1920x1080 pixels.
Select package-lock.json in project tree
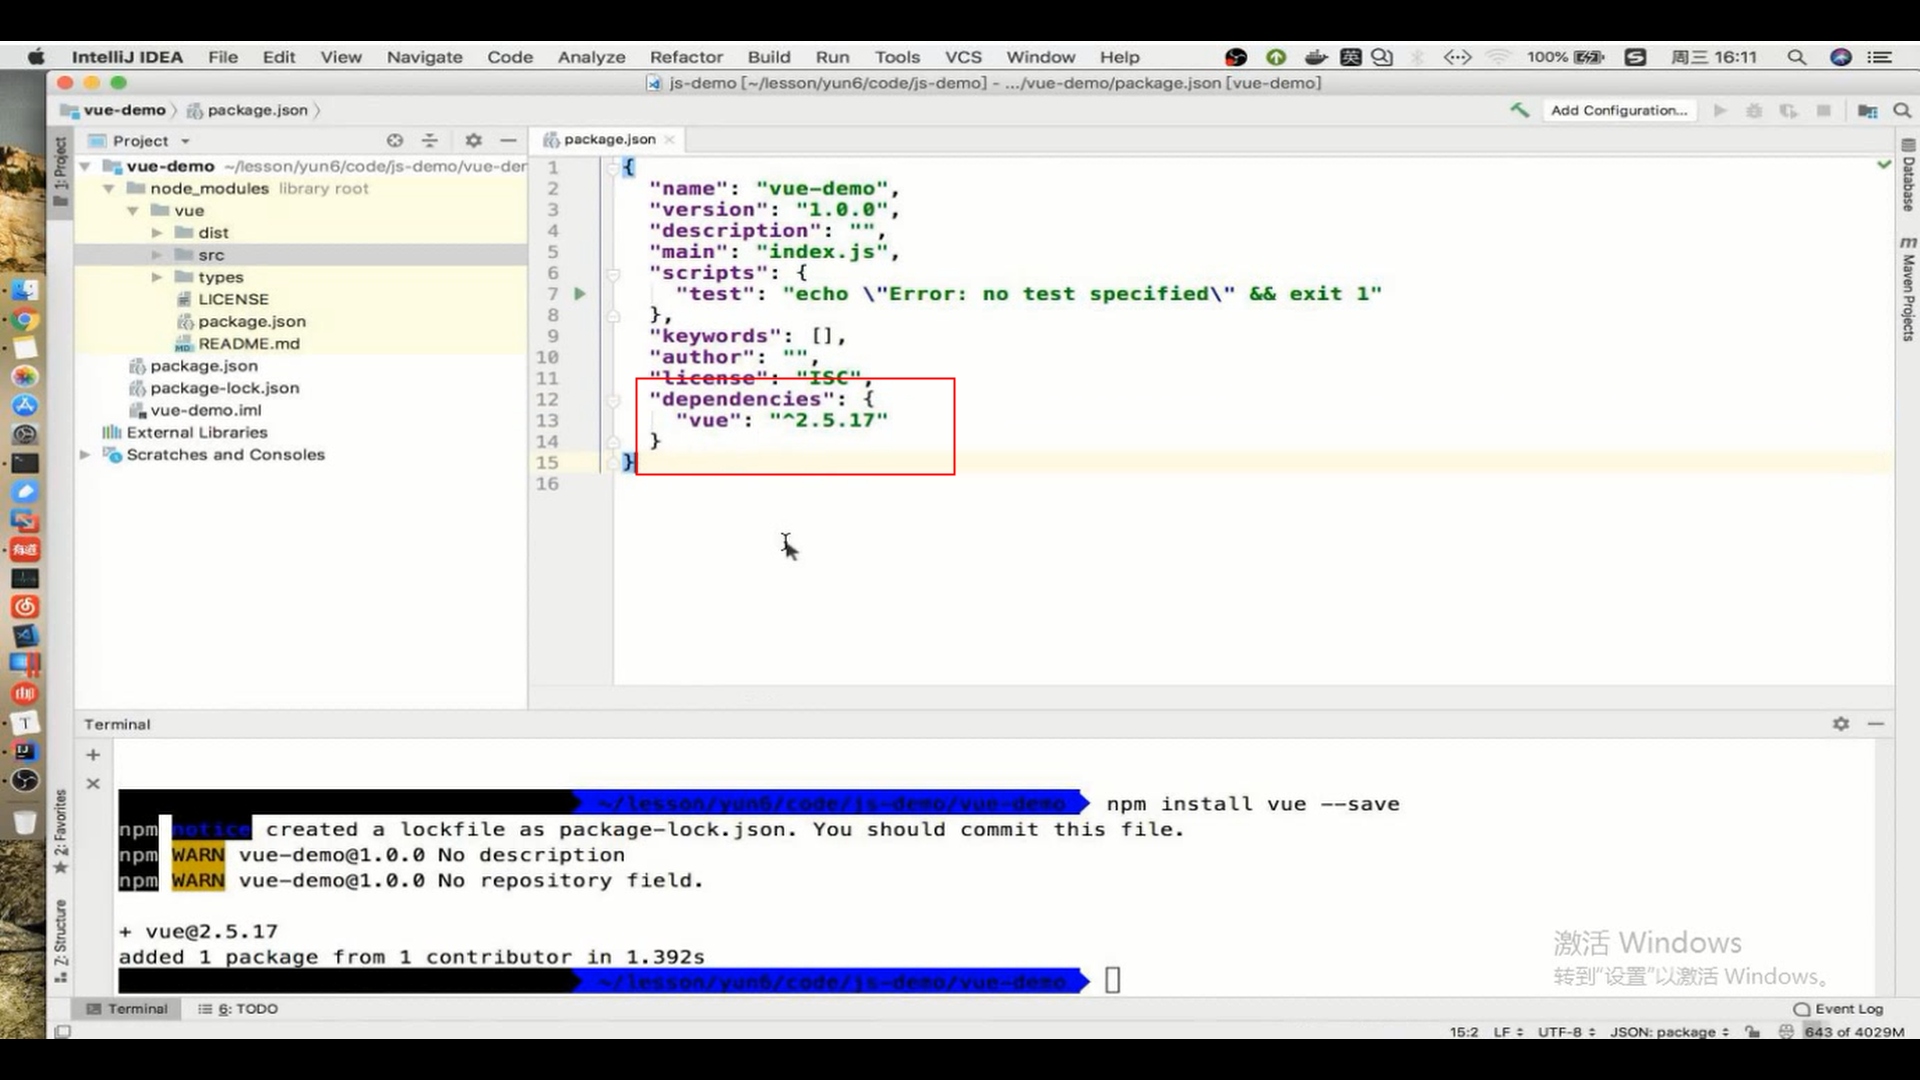pyautogui.click(x=224, y=388)
